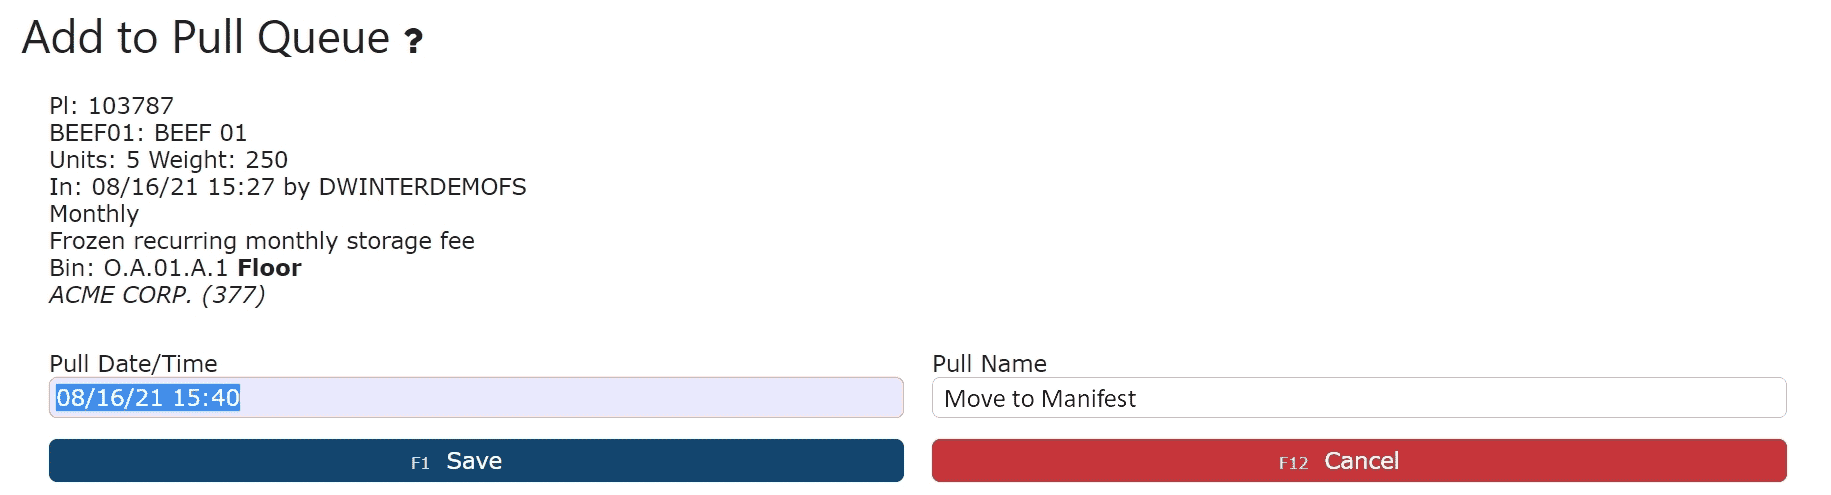Select the bold Floor bin label
Screen dimensions: 1831x495
click(x=269, y=268)
